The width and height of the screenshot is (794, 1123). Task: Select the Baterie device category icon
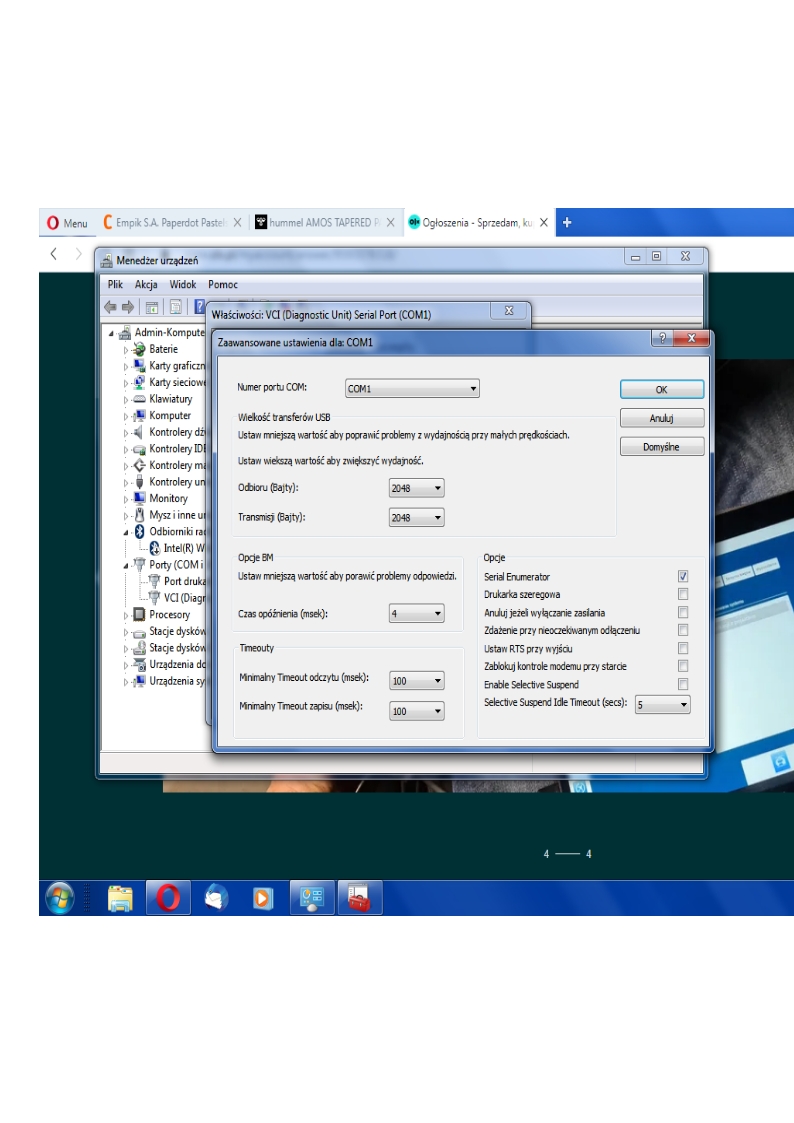pyautogui.click(x=140, y=349)
